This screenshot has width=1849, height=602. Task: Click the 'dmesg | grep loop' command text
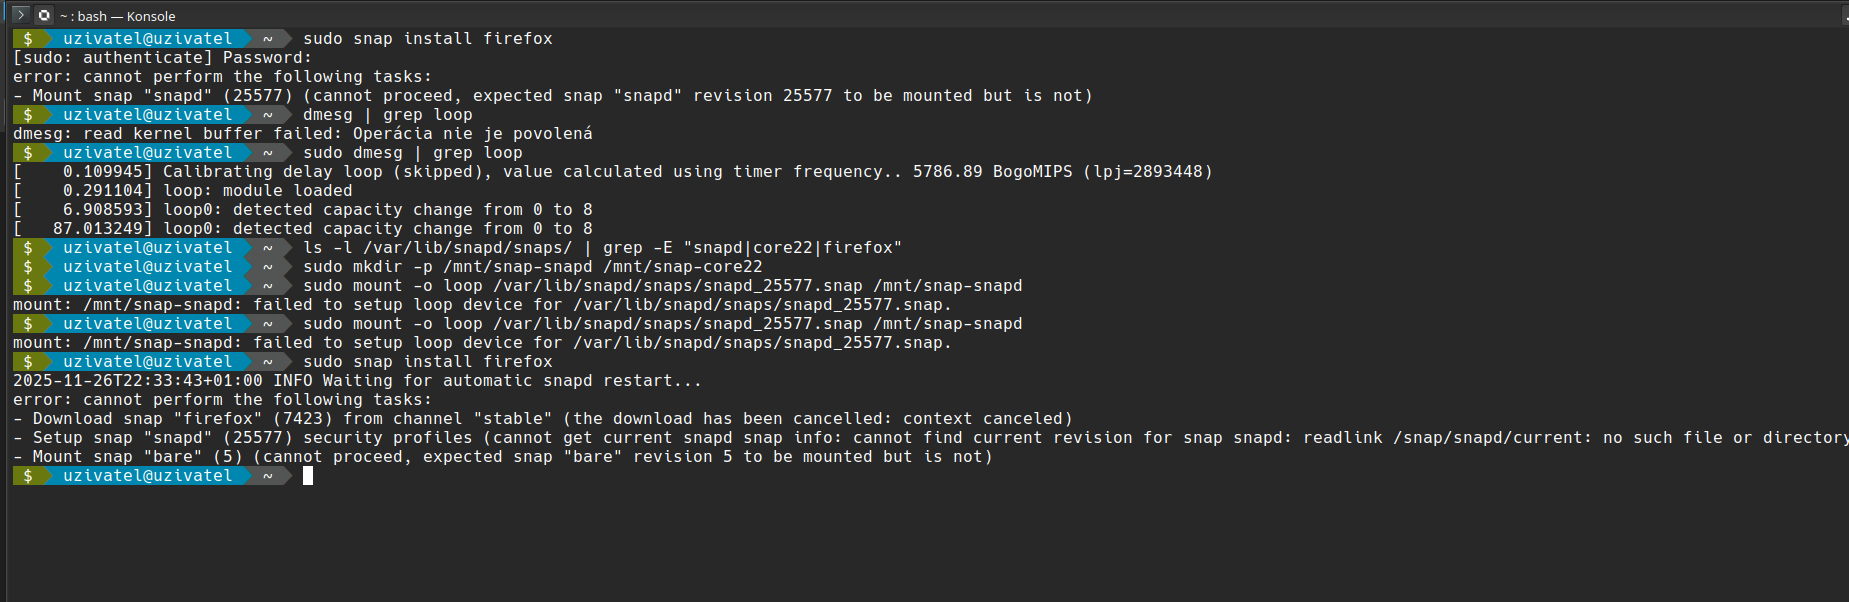387,115
